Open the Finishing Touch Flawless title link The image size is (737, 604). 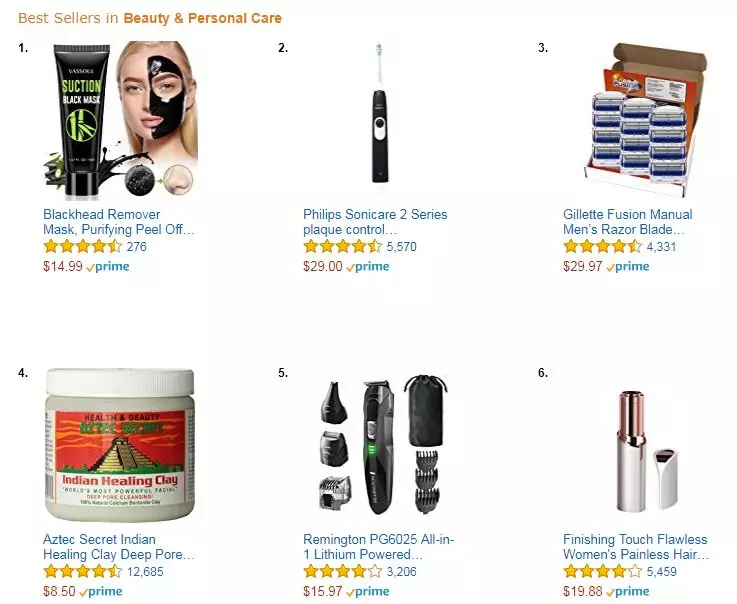[636, 547]
